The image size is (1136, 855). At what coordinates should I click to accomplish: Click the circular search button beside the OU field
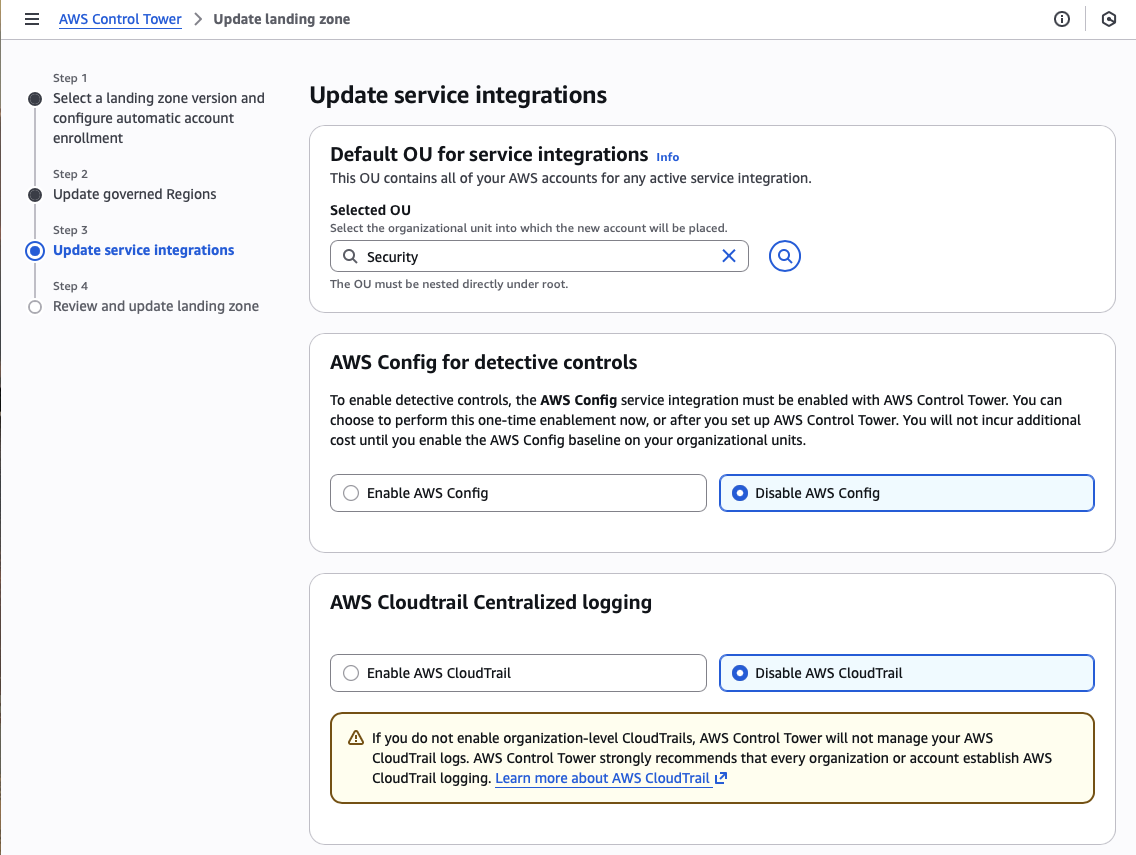(x=784, y=256)
